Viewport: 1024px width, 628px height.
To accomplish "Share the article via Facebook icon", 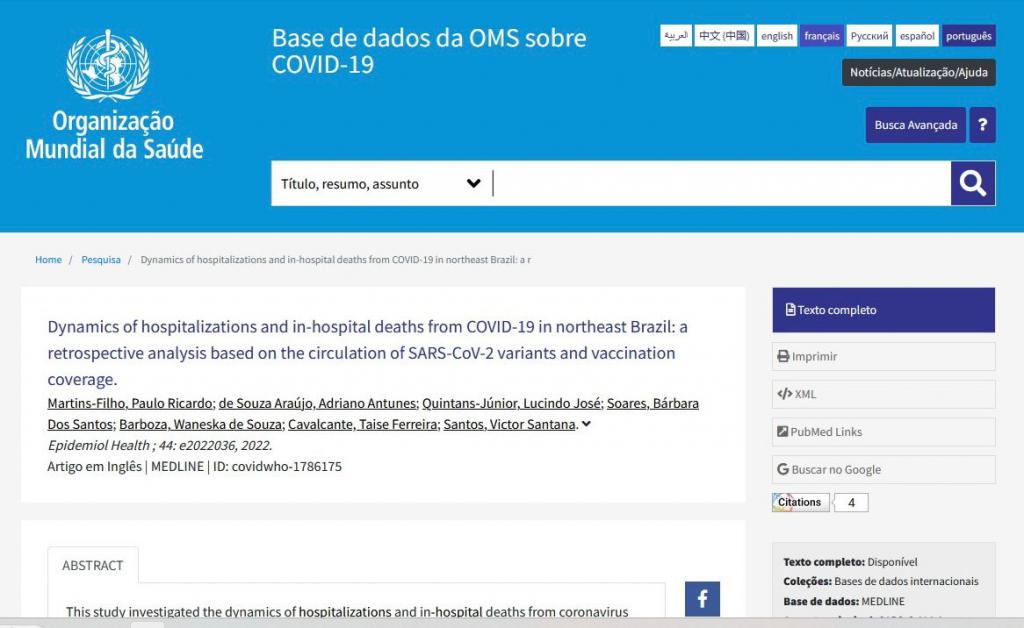I will point(702,599).
